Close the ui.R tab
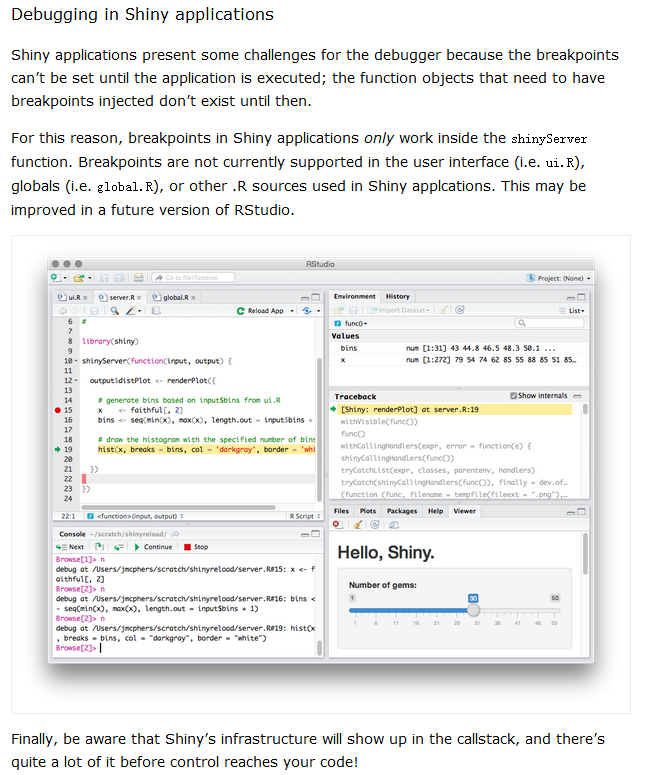The height and width of the screenshot is (775, 666). click(x=85, y=298)
